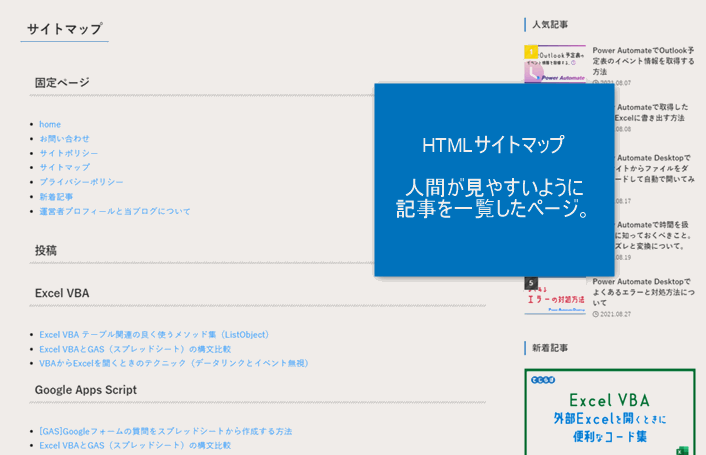Viewport: 706px width, 455px height.
Task: Open Excel VBAとGAS 構文比較 link under Excel VBA
Action: click(x=135, y=349)
